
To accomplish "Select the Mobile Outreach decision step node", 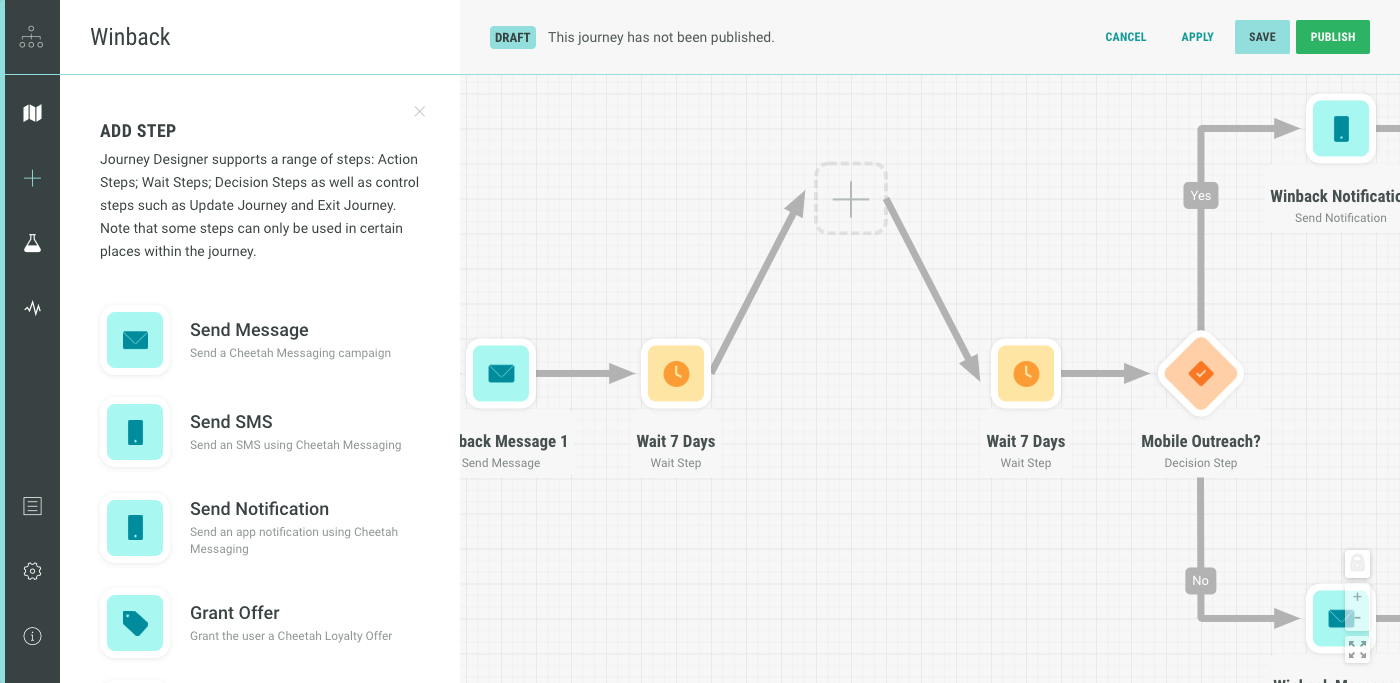I will tap(1200, 374).
